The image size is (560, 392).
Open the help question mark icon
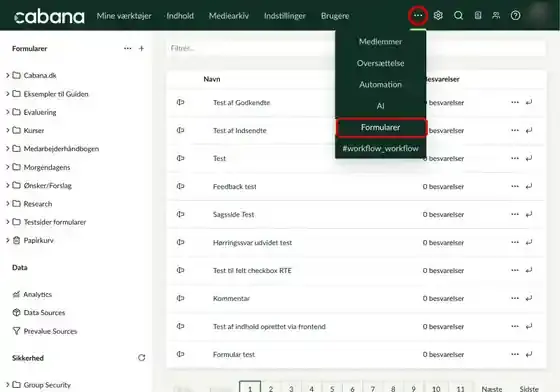(x=515, y=16)
